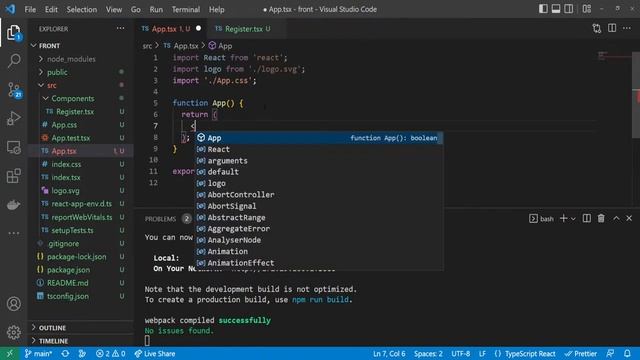Choose the React autocomplete suggestion

click(319, 149)
